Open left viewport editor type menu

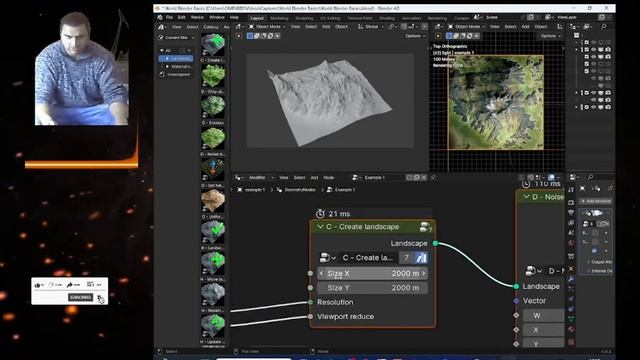(x=239, y=27)
